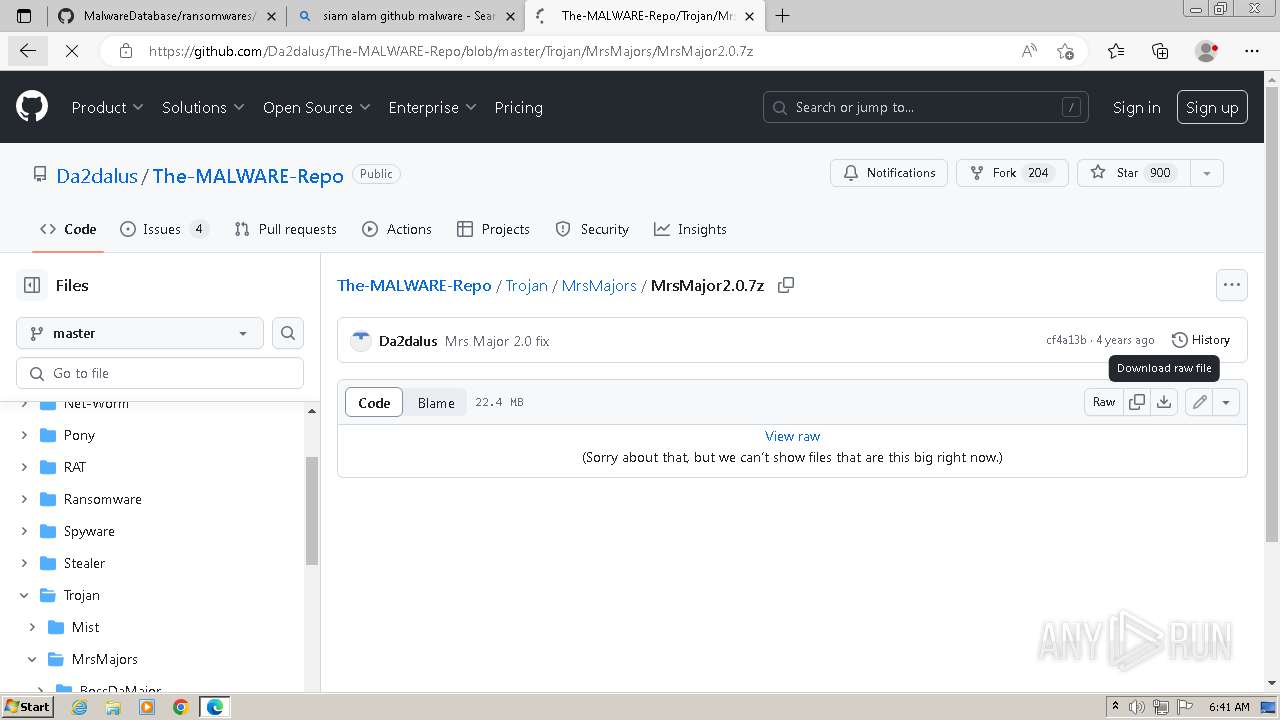Screen dimensions: 1280x720
Task: Copy raw file icon
Action: pyautogui.click(x=1137, y=402)
